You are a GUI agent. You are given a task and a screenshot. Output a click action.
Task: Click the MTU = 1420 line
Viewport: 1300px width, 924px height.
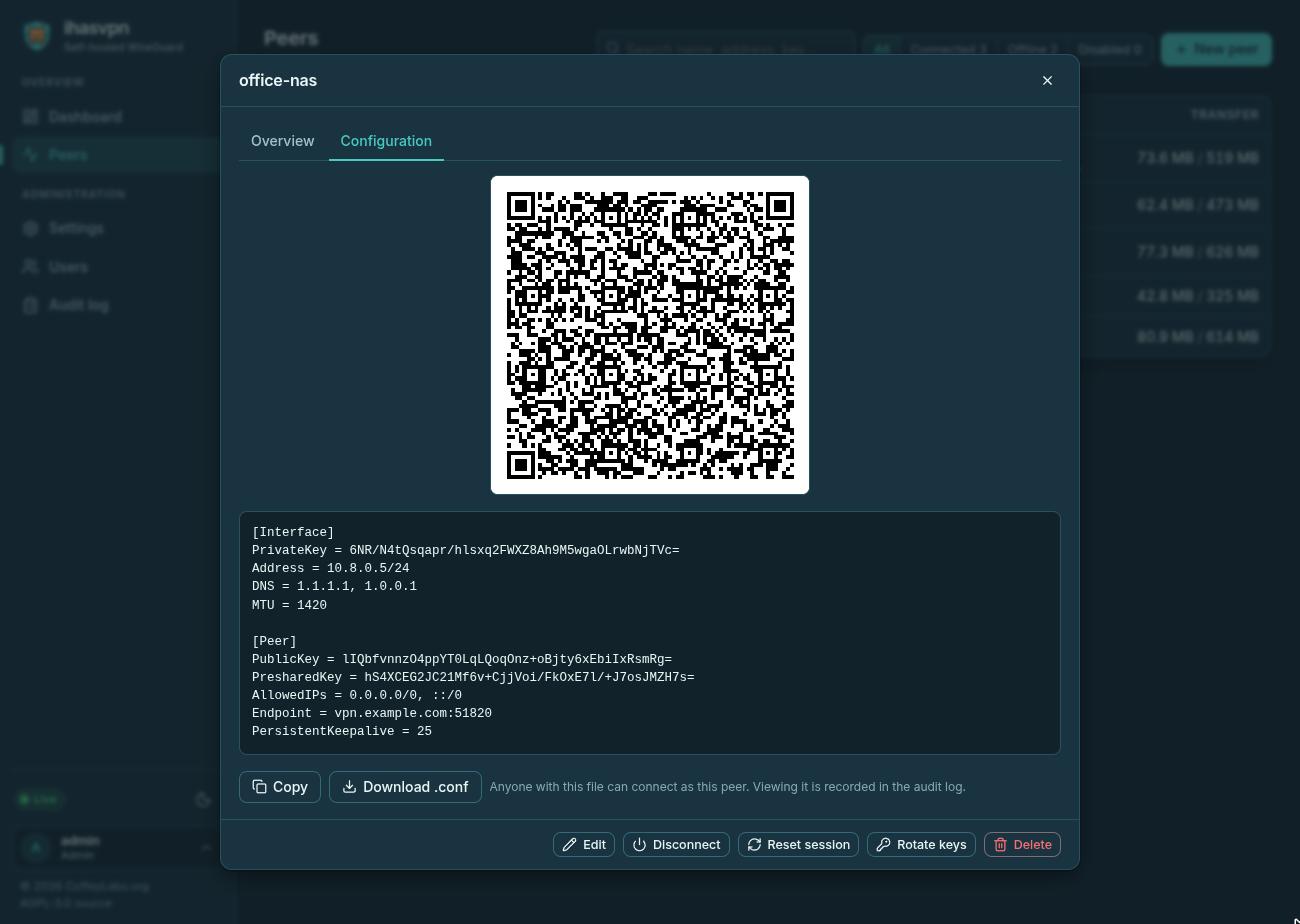[289, 605]
